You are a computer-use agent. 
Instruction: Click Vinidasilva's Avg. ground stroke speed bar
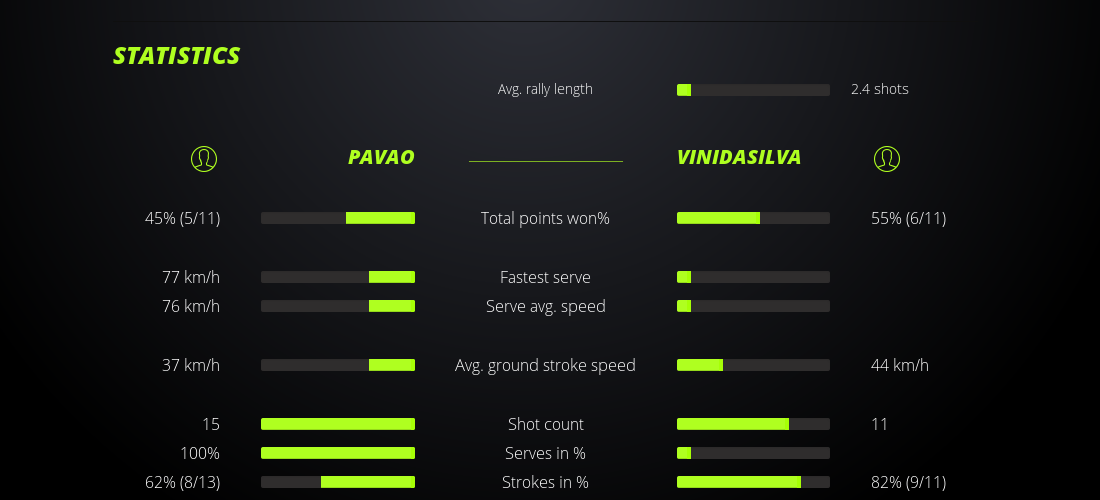coord(753,365)
